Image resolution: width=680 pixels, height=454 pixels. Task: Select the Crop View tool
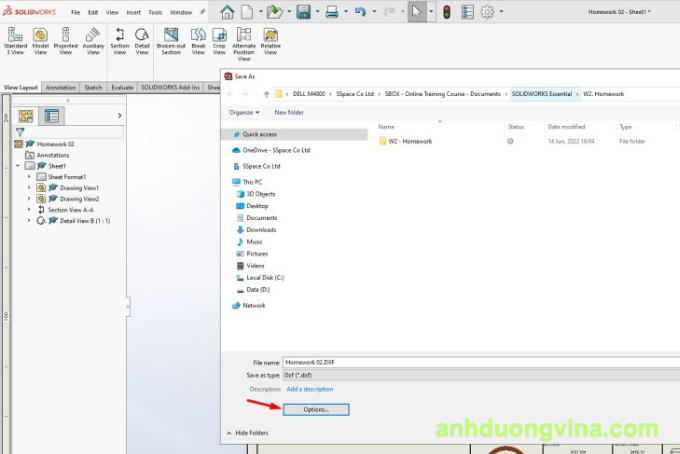pos(219,41)
